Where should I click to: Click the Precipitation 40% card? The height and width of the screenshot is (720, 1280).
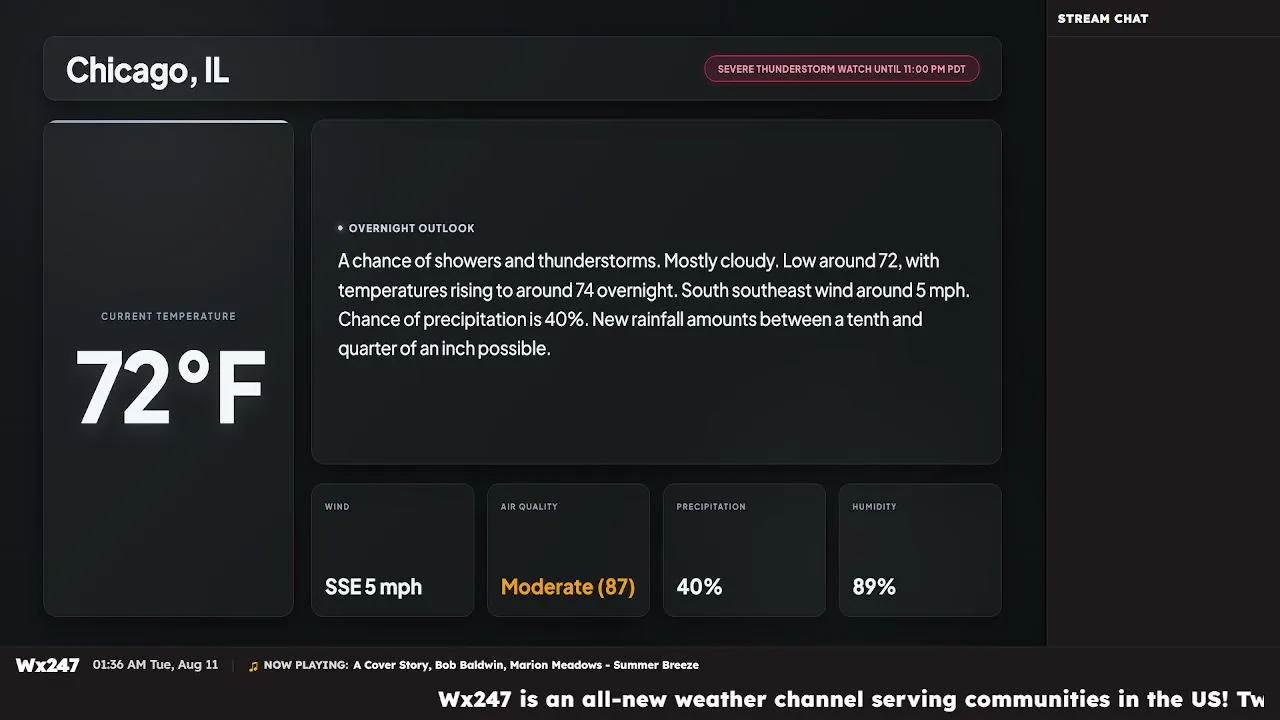[744, 550]
